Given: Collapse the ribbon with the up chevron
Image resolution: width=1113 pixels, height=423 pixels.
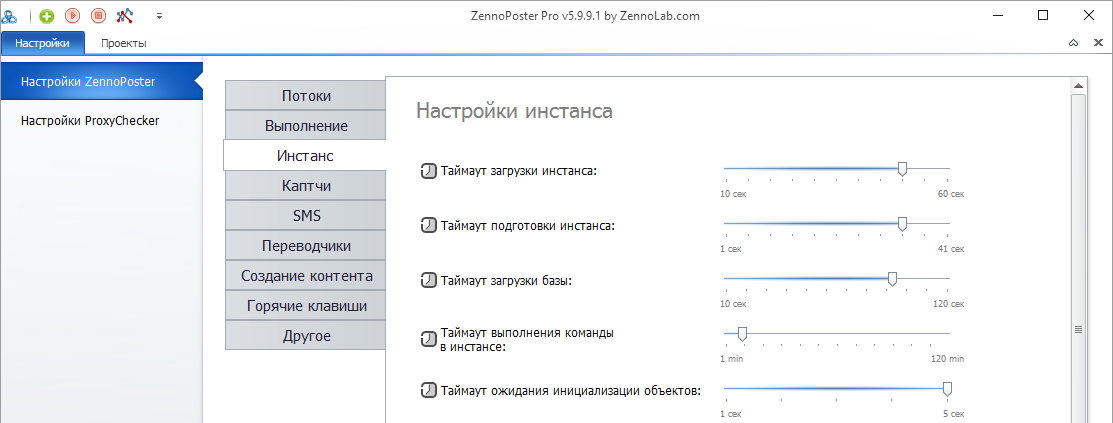Looking at the screenshot, I should click(x=1073, y=43).
